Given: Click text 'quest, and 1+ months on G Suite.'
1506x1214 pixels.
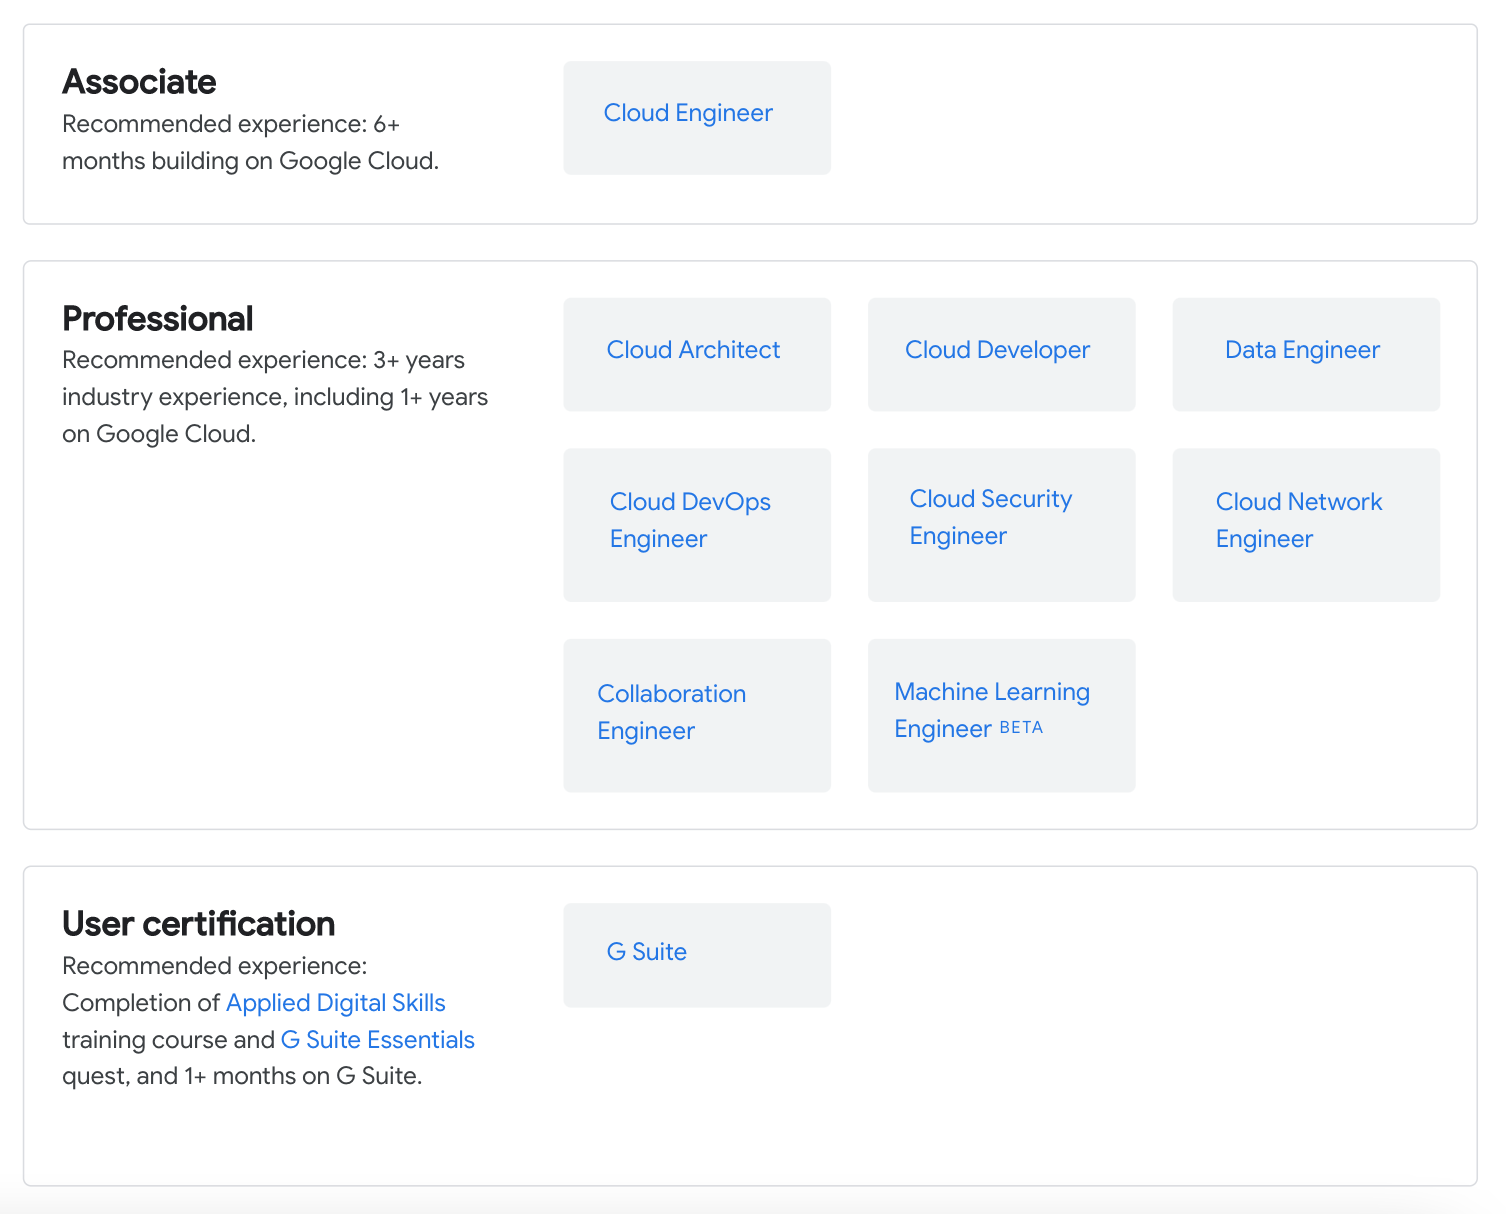Looking at the screenshot, I should pyautogui.click(x=242, y=1076).
